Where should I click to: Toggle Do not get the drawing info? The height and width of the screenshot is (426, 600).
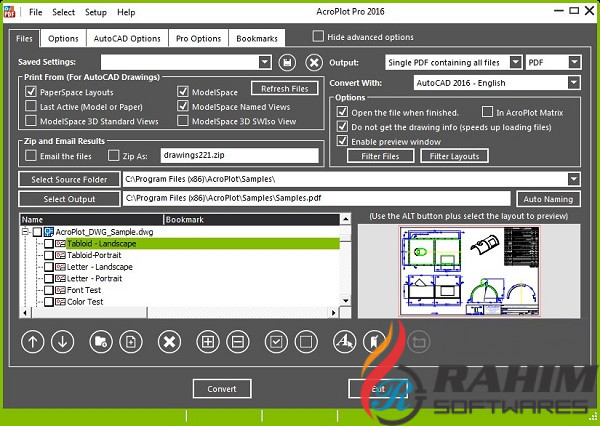point(342,126)
